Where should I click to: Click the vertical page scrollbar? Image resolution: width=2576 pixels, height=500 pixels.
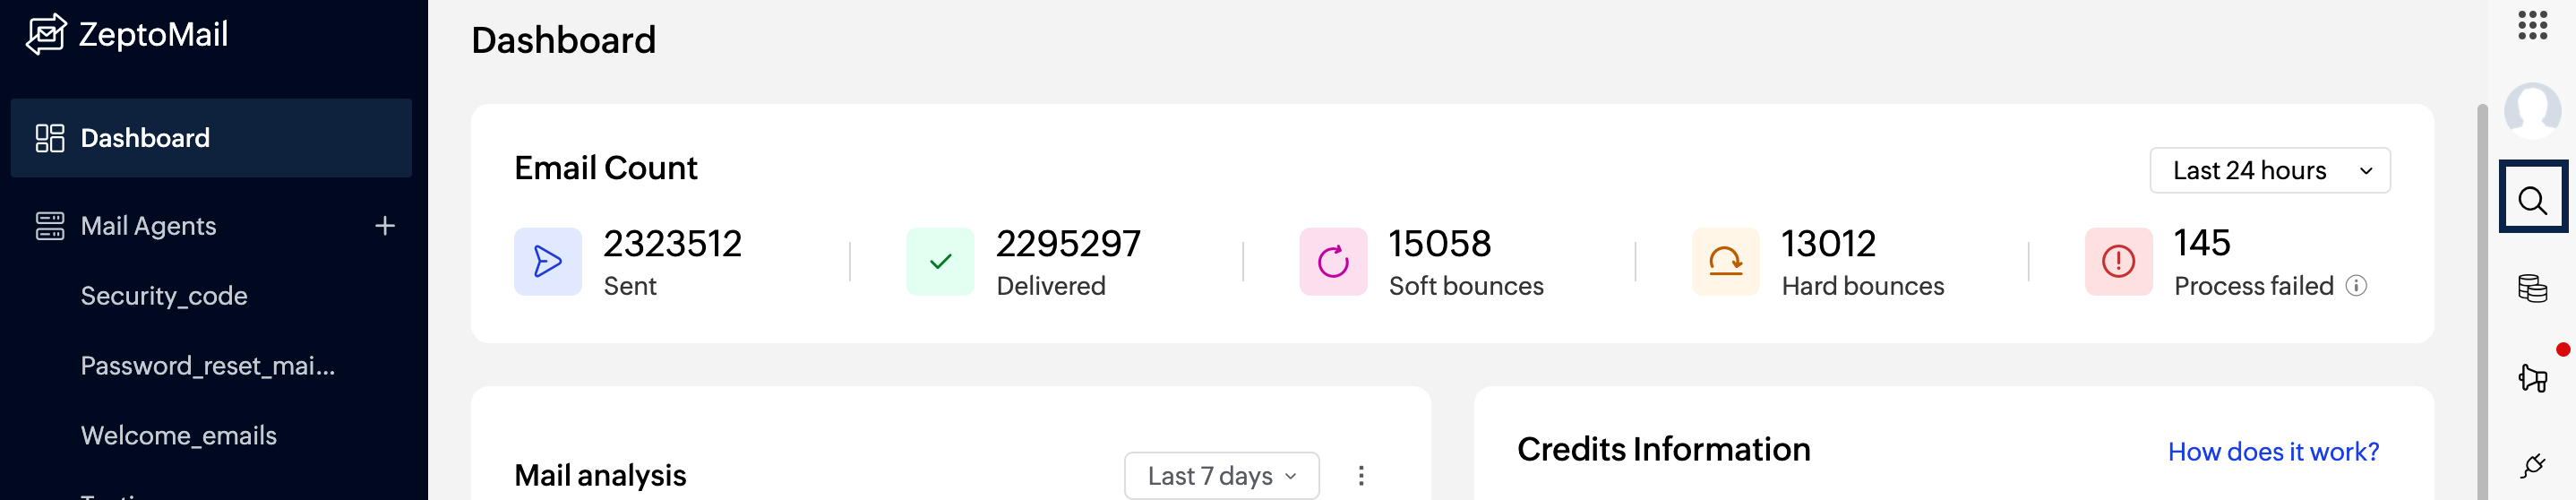tap(2481, 300)
